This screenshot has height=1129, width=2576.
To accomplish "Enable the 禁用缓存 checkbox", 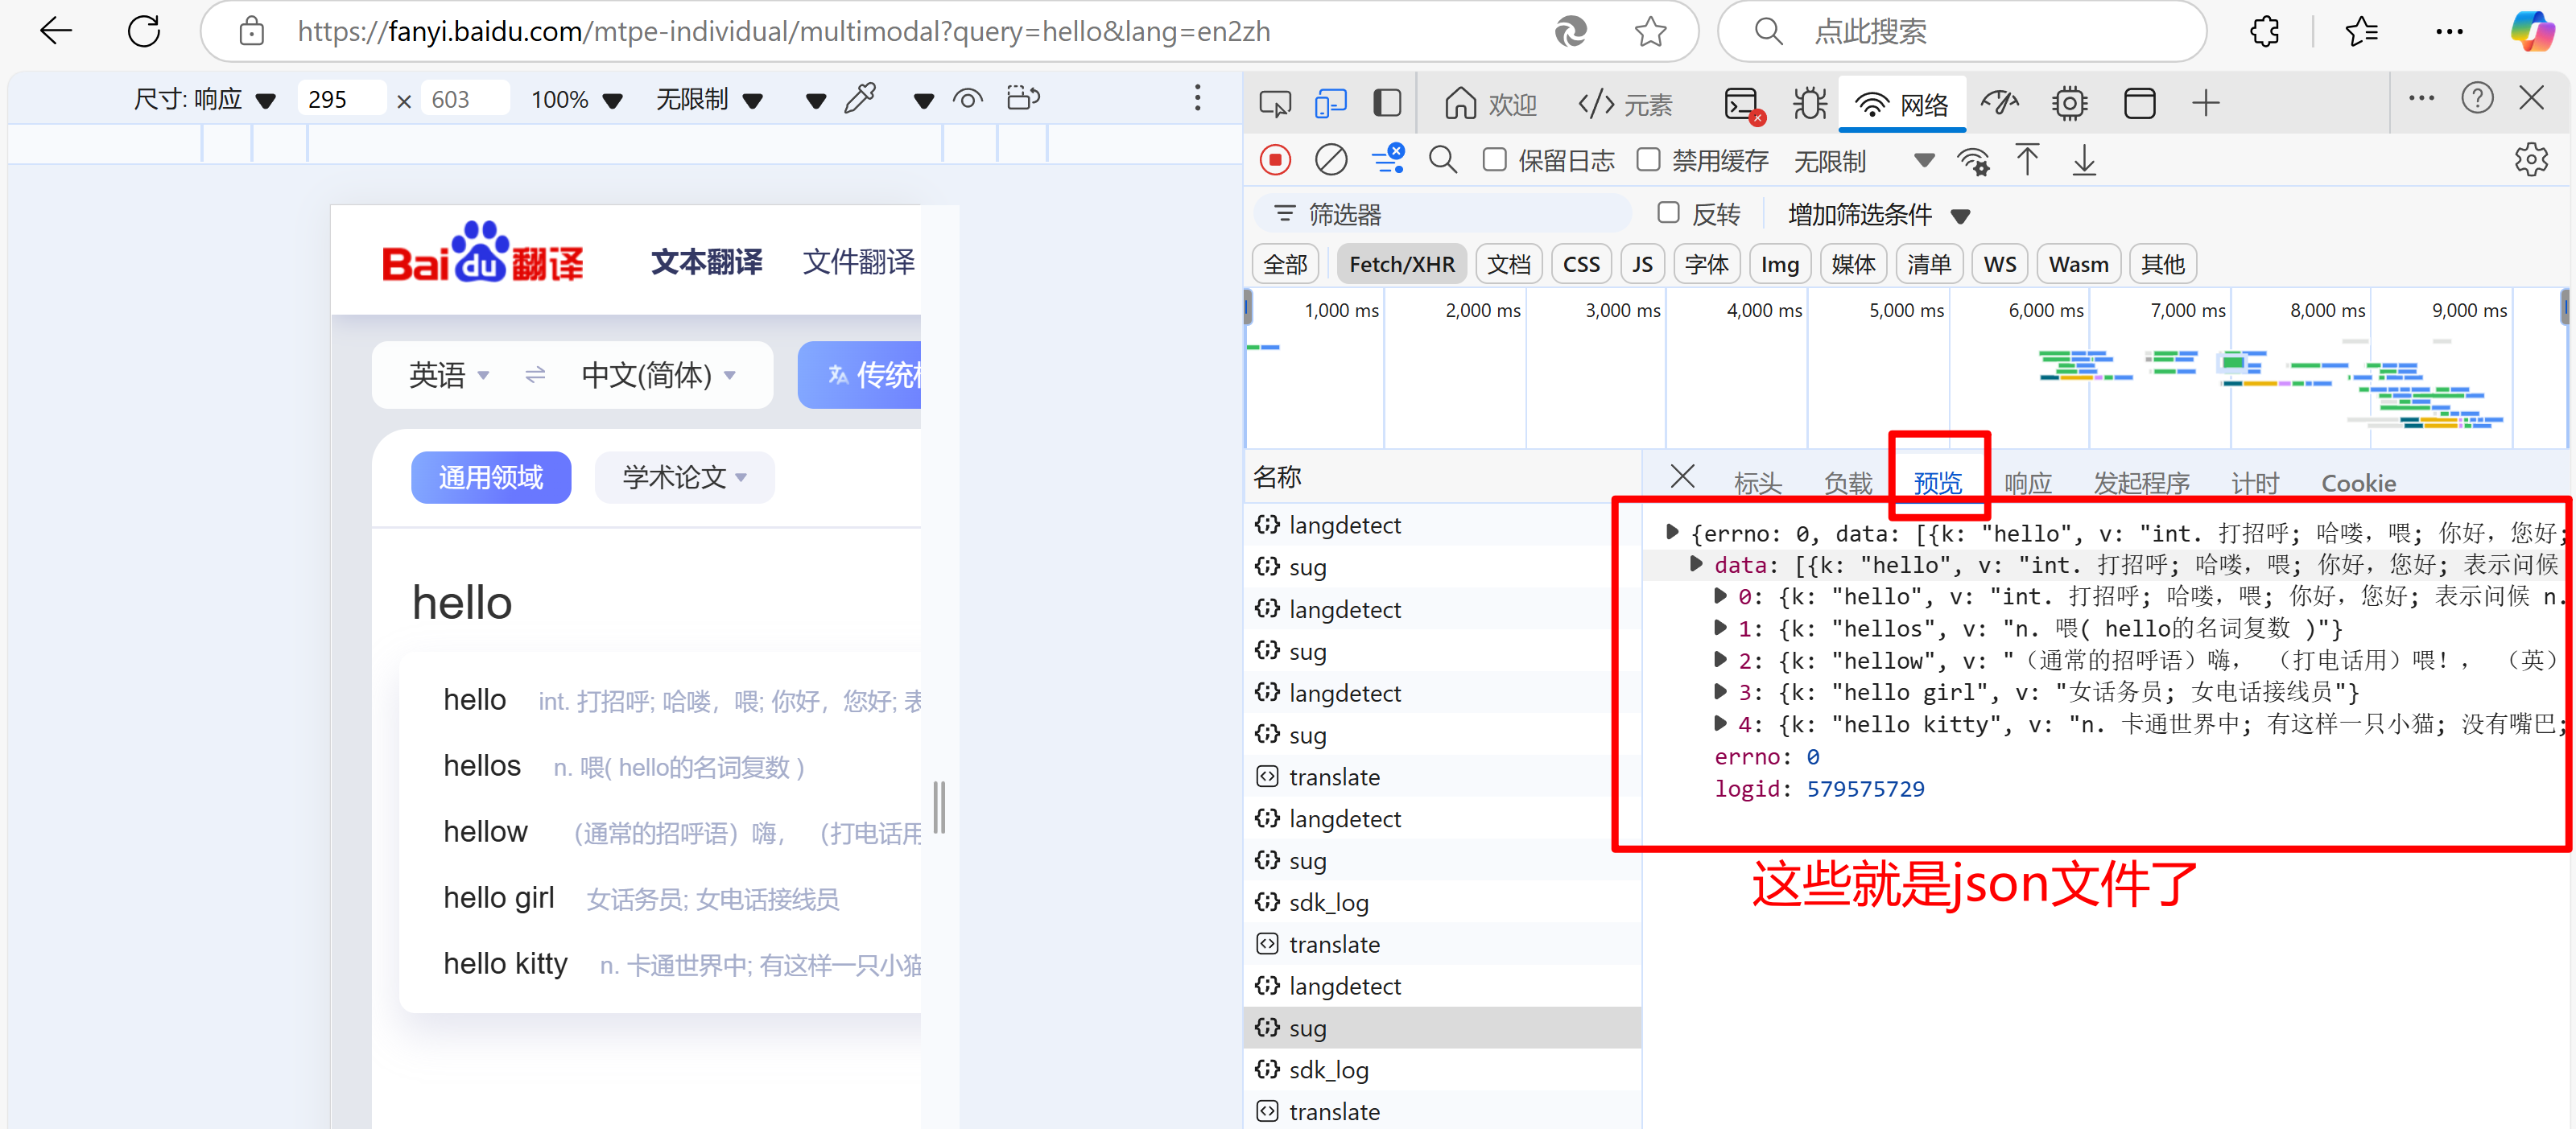I will (x=1649, y=160).
